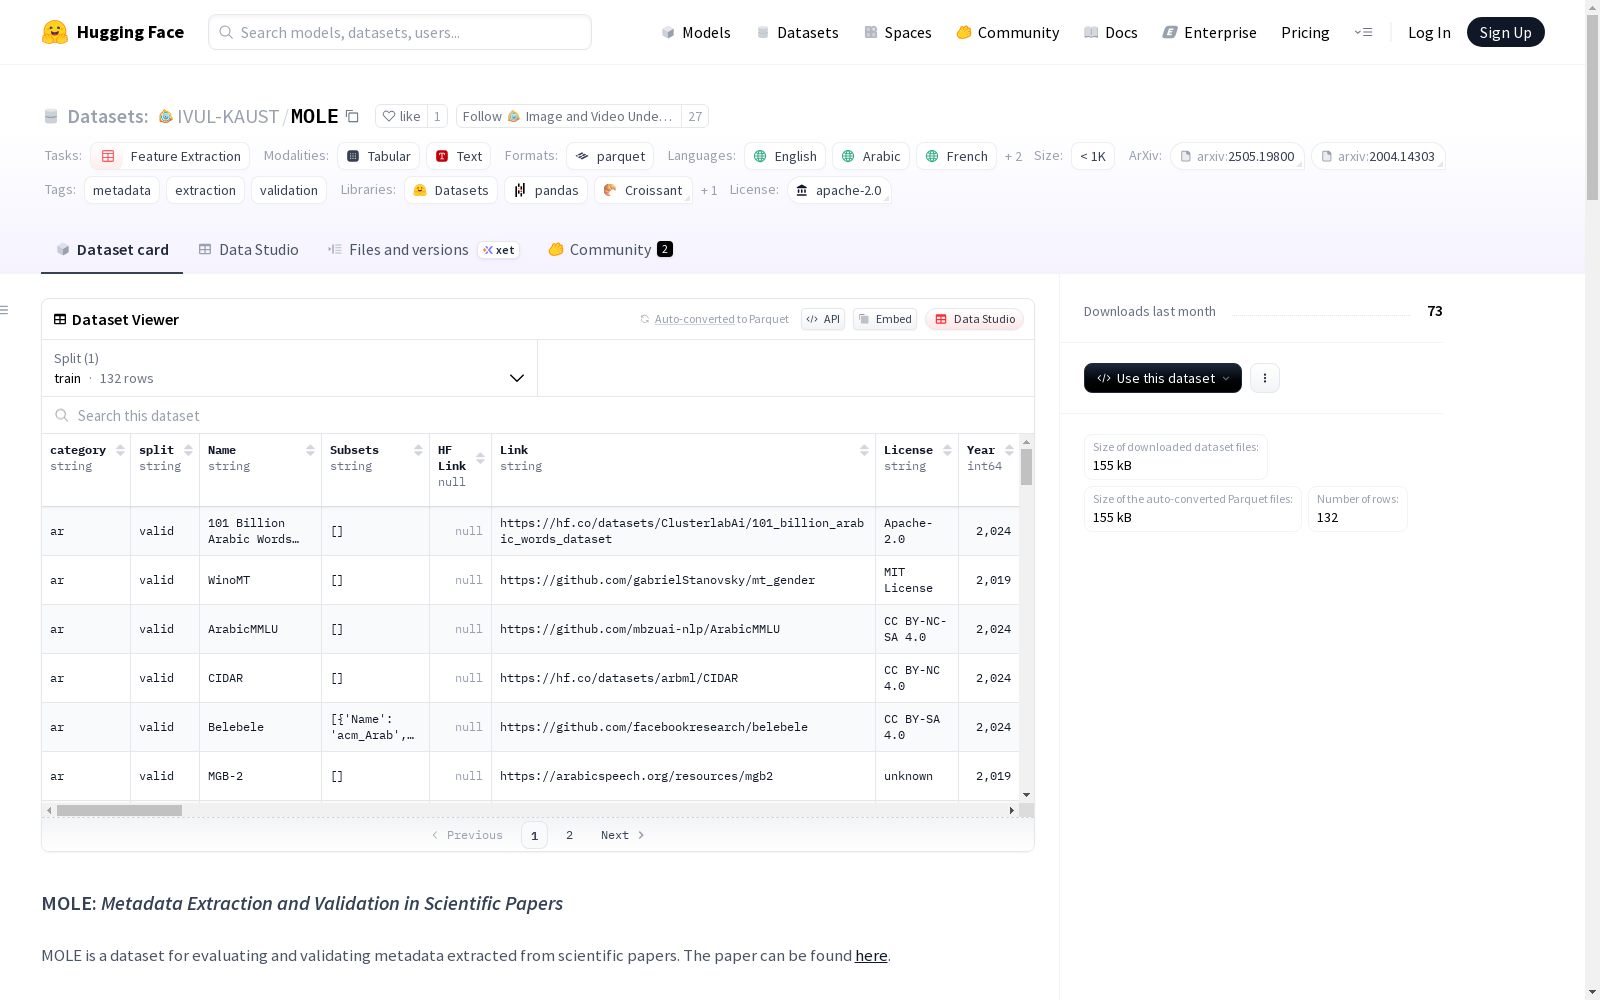
Task: Go to Next page of rows
Action: 623,835
